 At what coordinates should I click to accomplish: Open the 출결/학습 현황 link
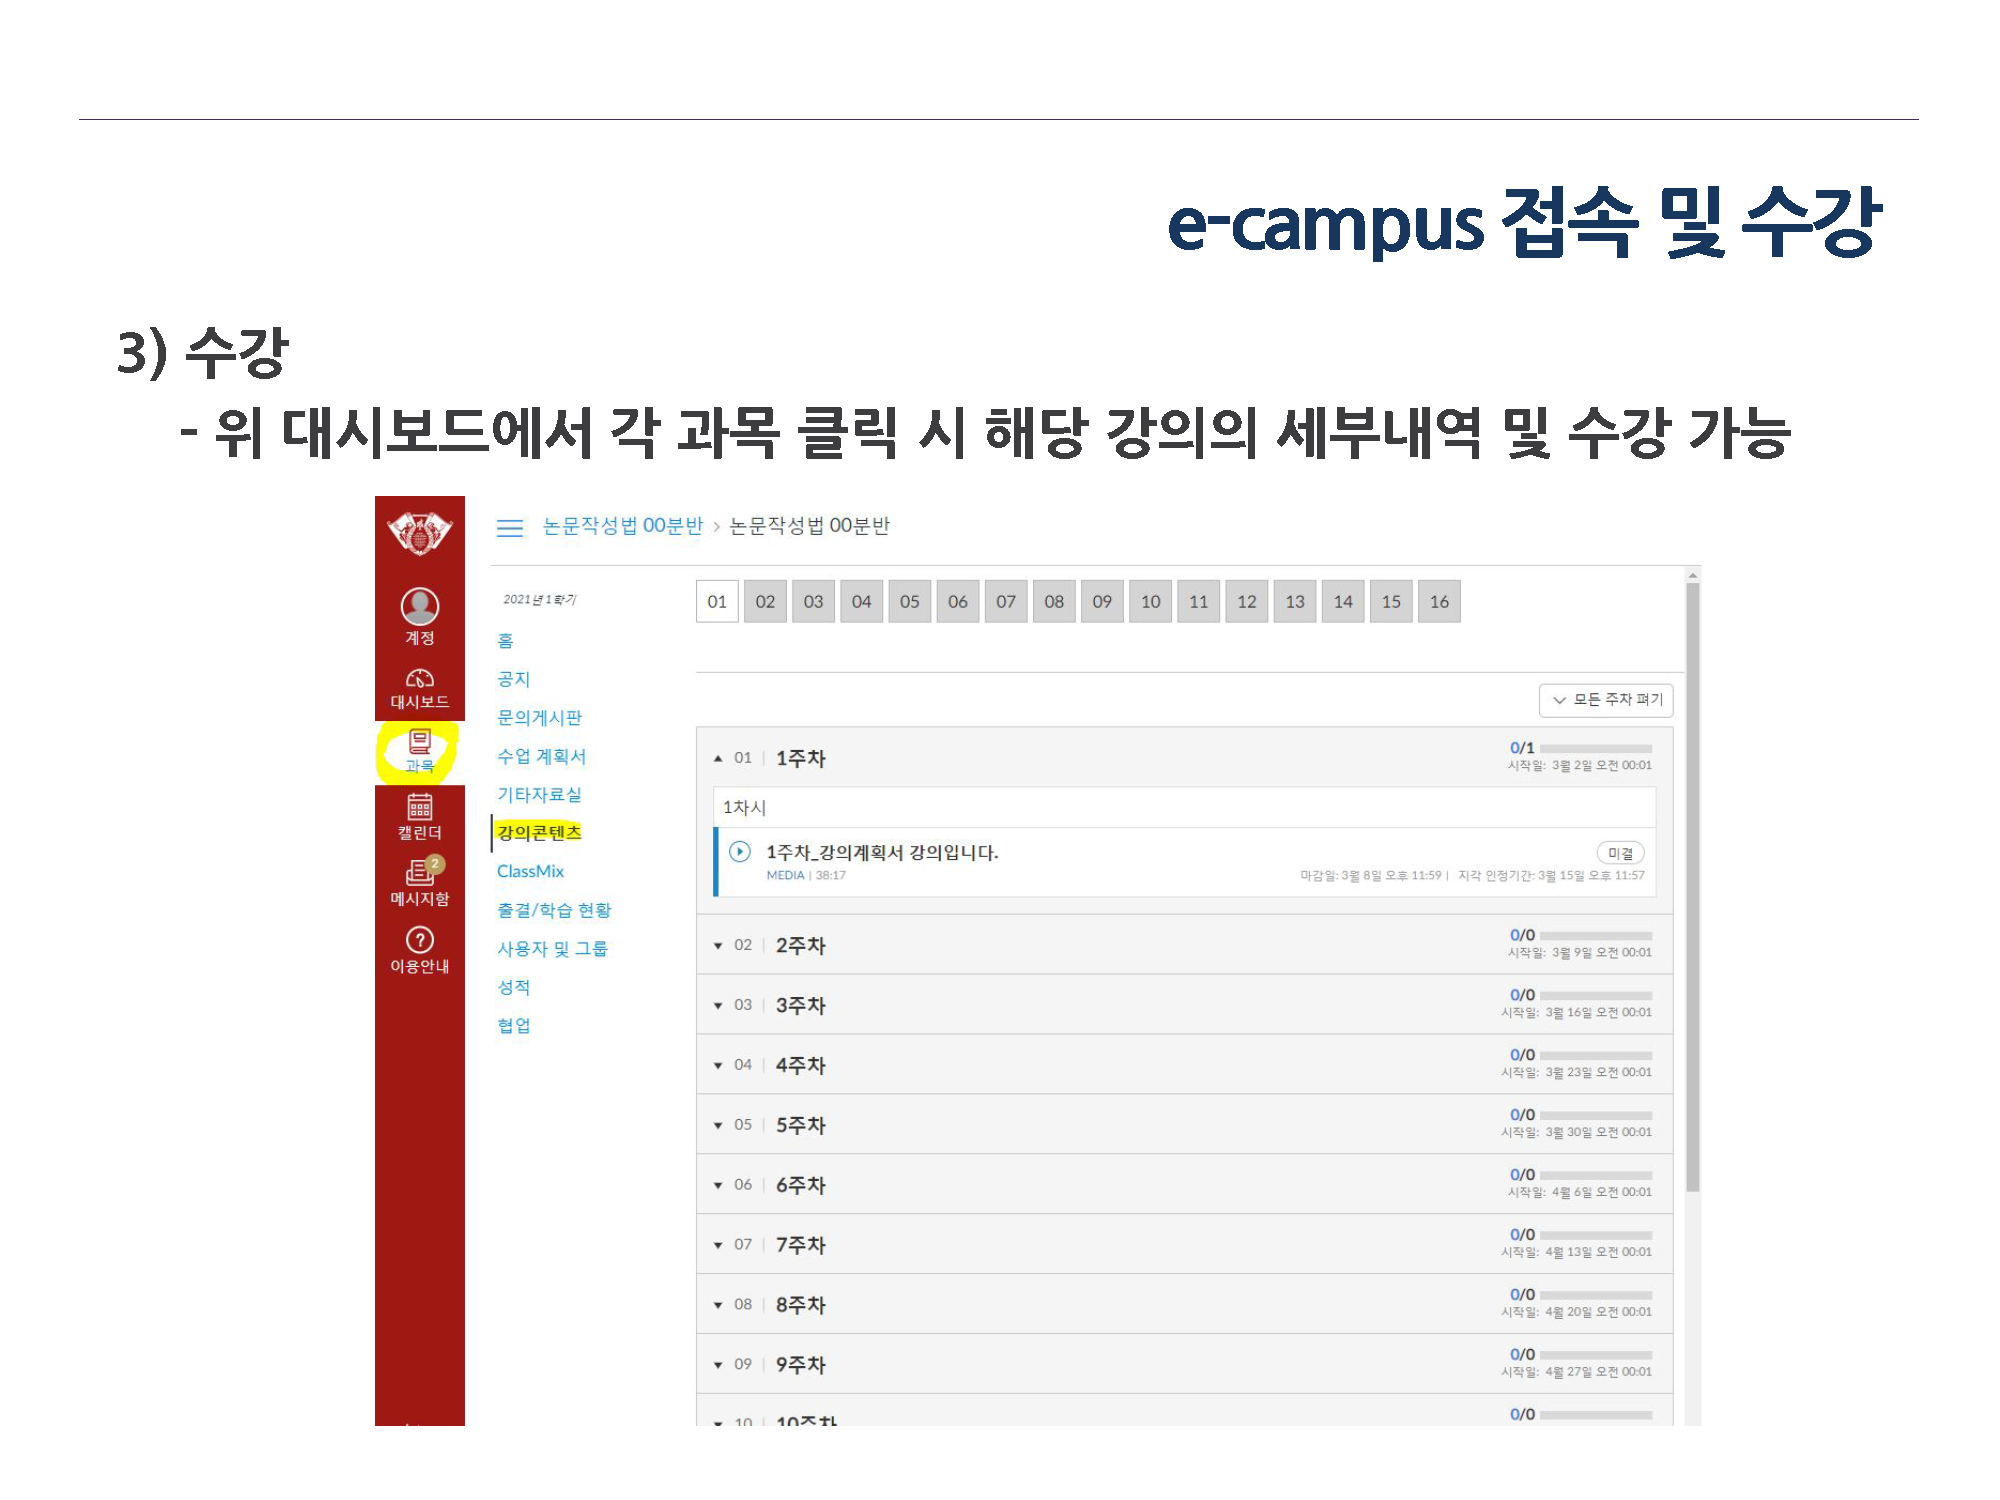[x=554, y=910]
